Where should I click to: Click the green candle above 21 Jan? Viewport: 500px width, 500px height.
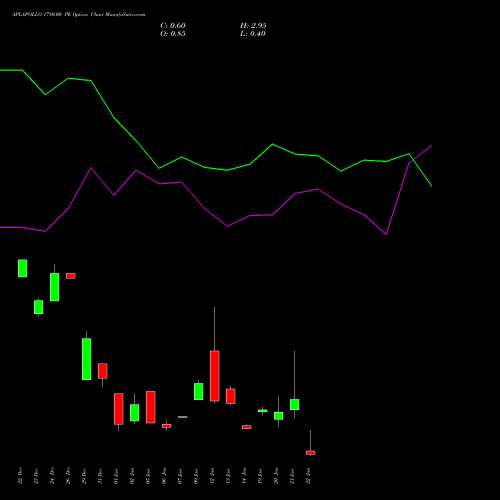[x=295, y=404]
